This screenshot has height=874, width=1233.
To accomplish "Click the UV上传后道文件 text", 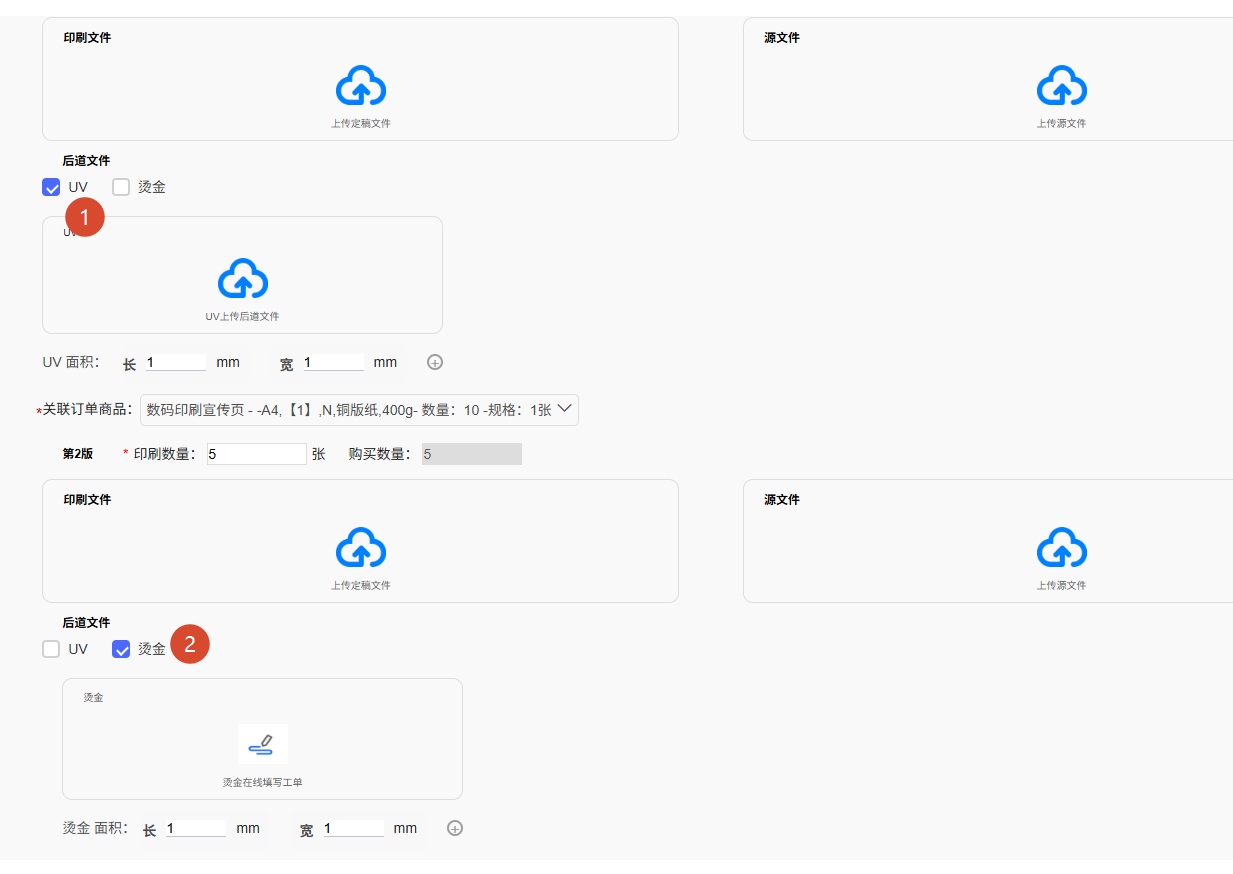I will 243,316.
